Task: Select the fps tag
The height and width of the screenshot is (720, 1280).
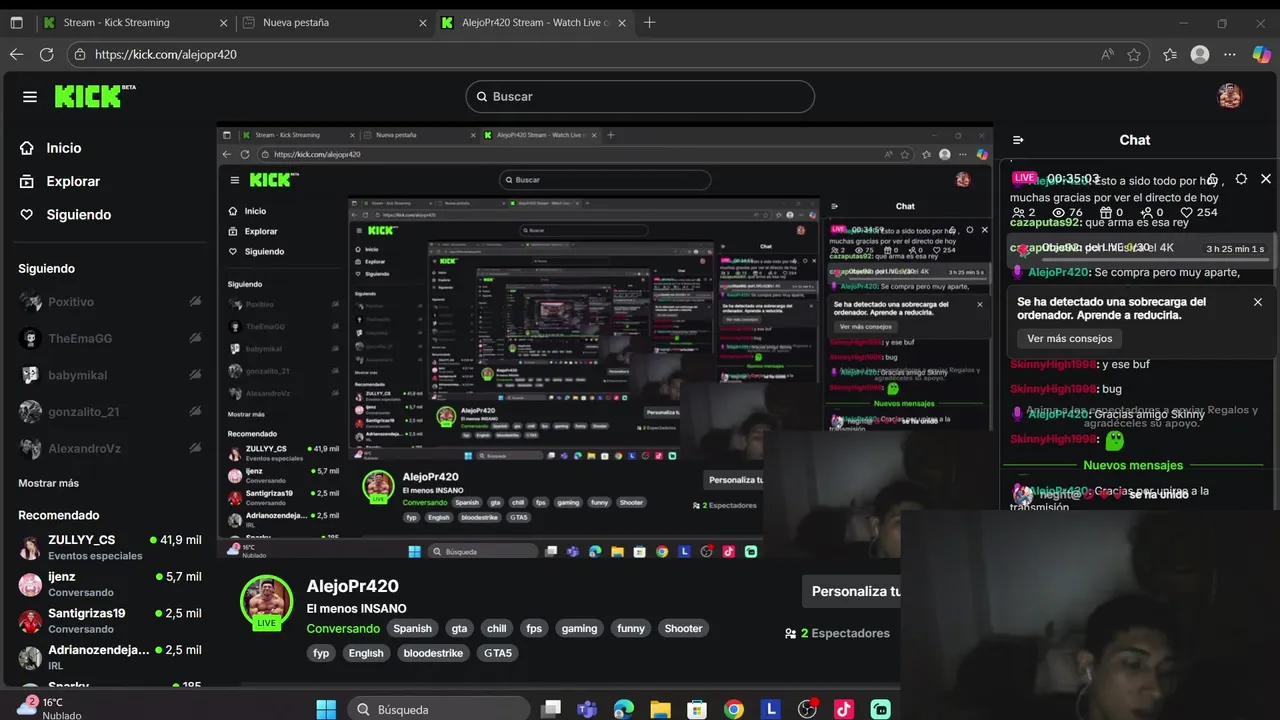Action: tap(534, 629)
